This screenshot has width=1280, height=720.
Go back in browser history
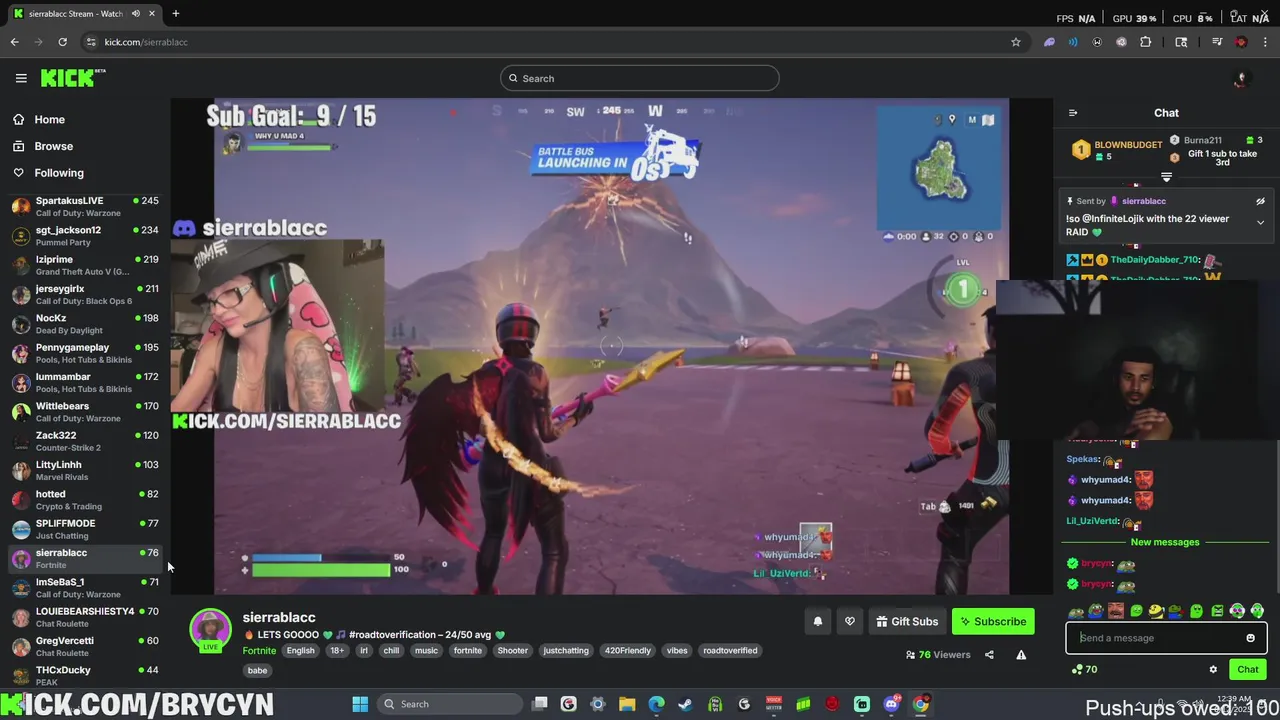14,42
